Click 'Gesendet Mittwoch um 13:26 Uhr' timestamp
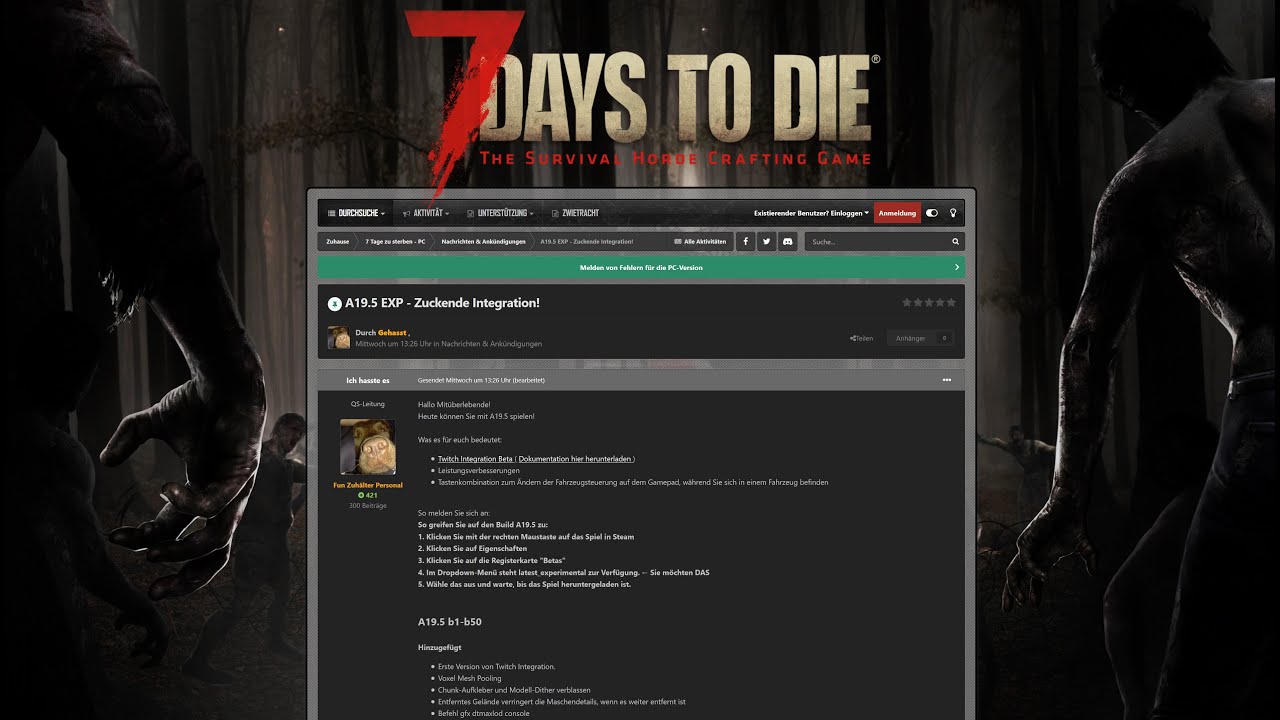The height and width of the screenshot is (720, 1280). pyautogui.click(x=465, y=380)
